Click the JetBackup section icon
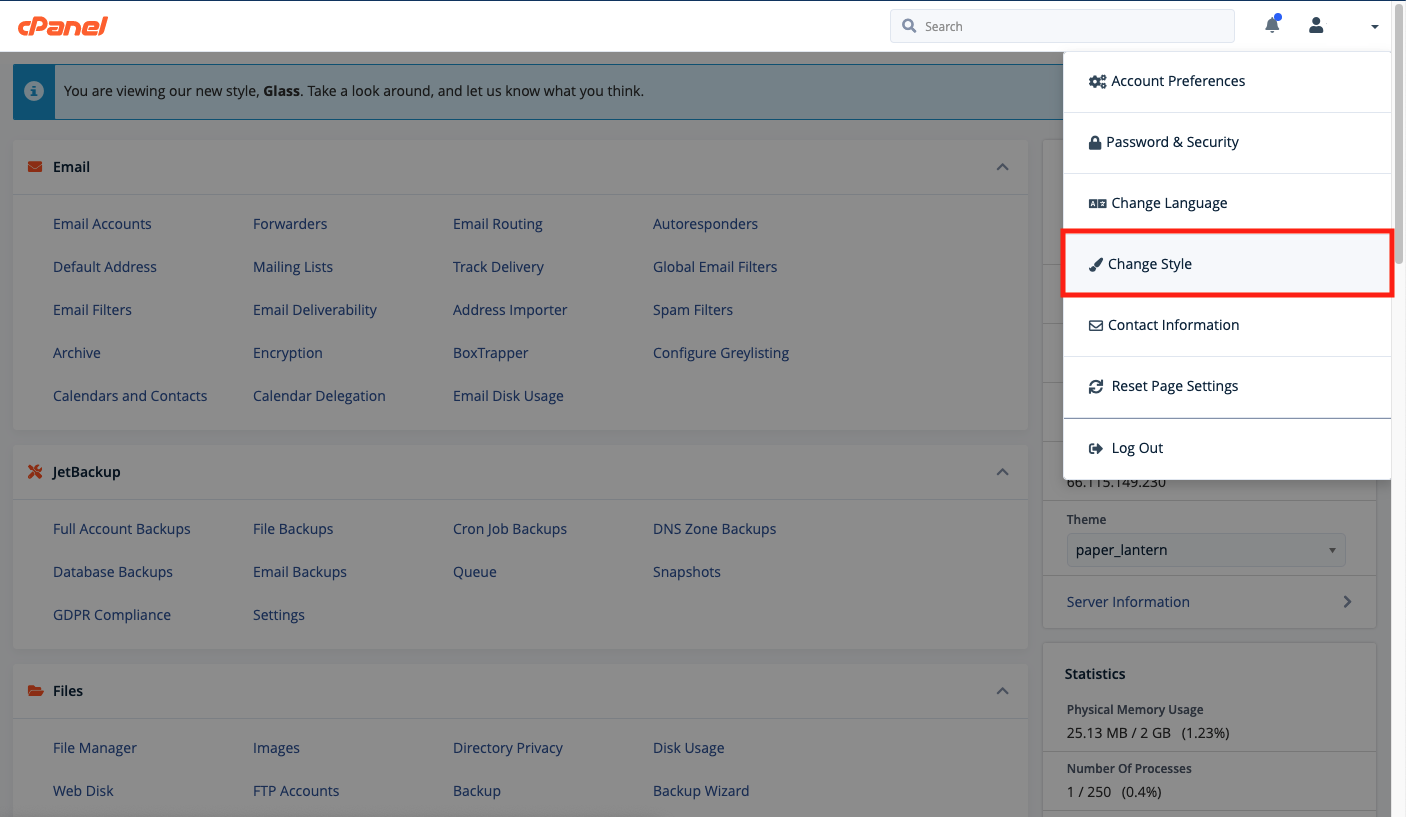The width and height of the screenshot is (1406, 817). (x=35, y=472)
